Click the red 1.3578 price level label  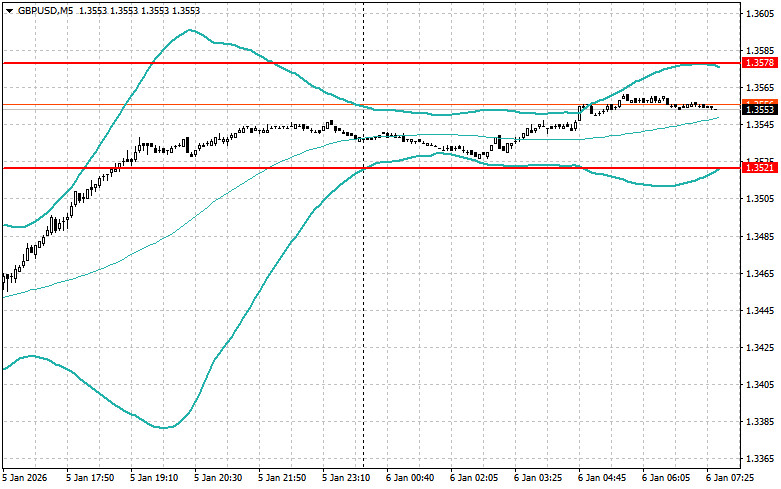click(760, 63)
